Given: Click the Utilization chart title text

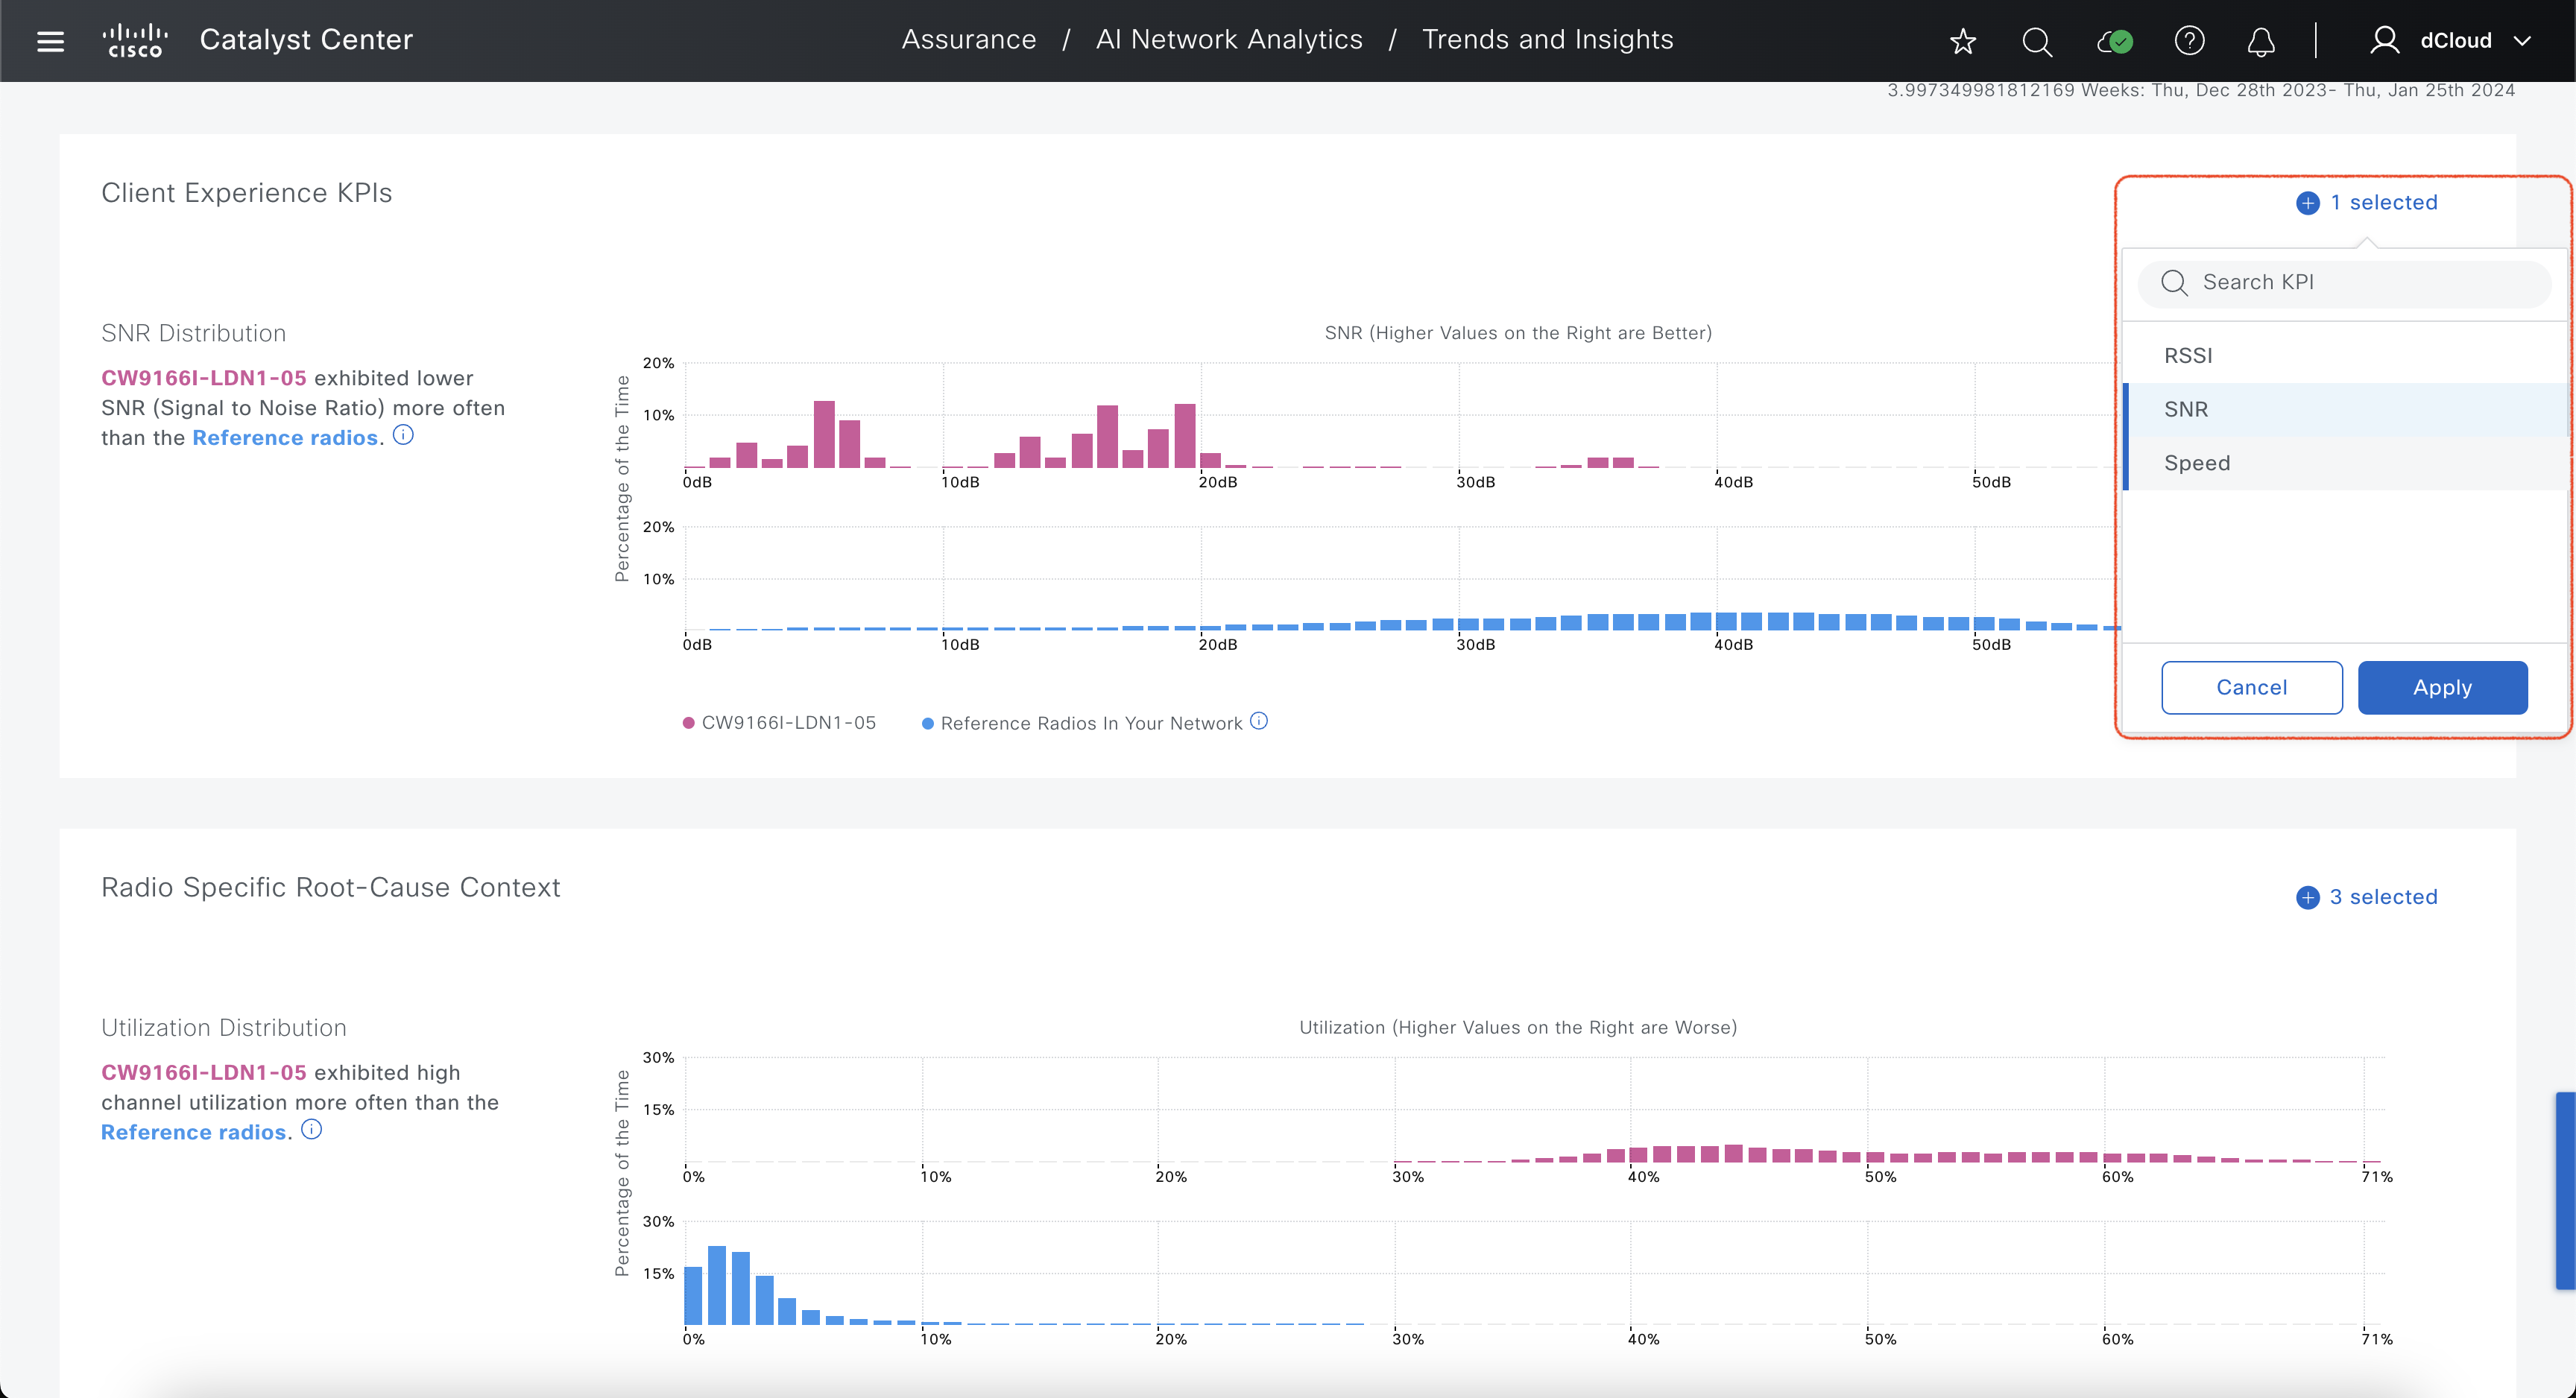Looking at the screenshot, I should [1518, 1027].
